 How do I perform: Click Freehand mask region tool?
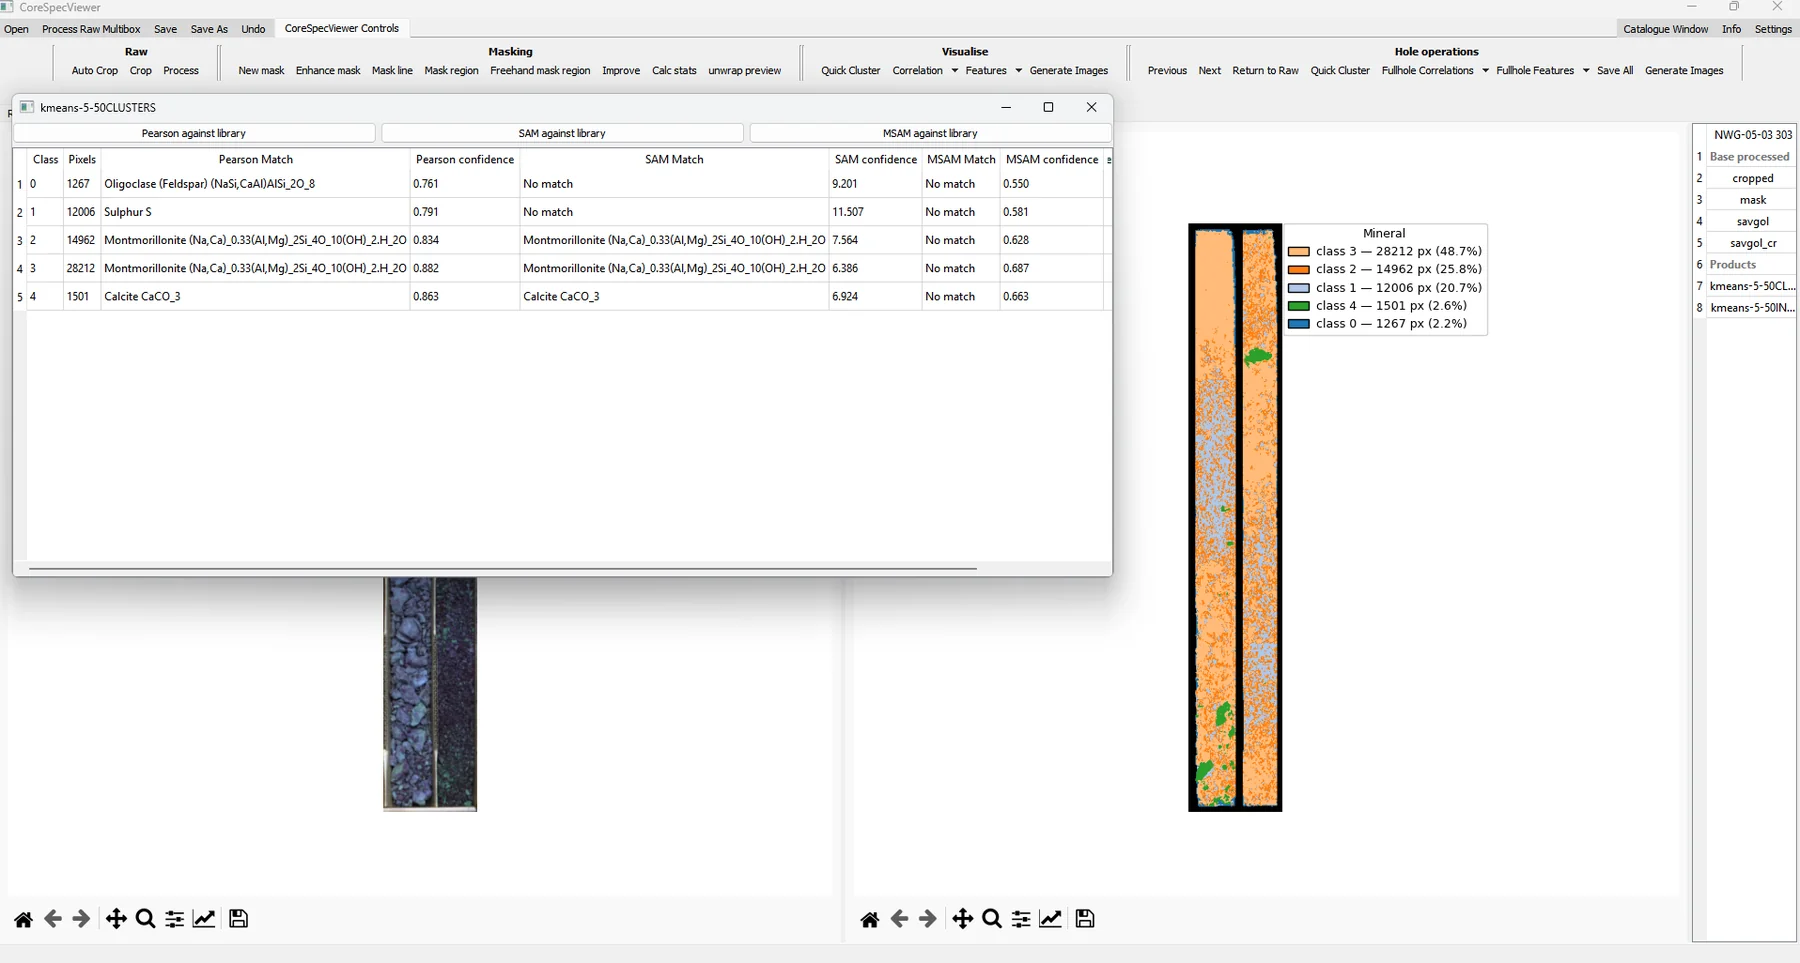point(540,71)
